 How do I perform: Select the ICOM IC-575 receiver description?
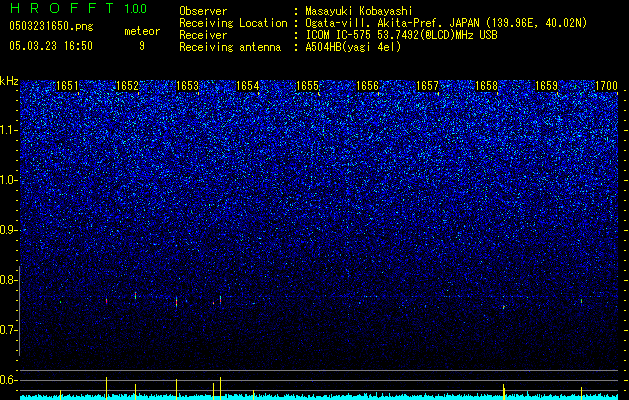click(401, 35)
